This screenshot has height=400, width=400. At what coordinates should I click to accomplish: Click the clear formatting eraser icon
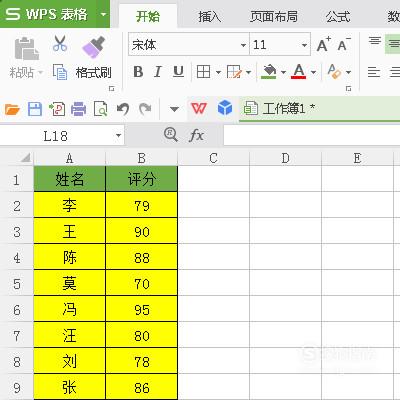pos(334,71)
